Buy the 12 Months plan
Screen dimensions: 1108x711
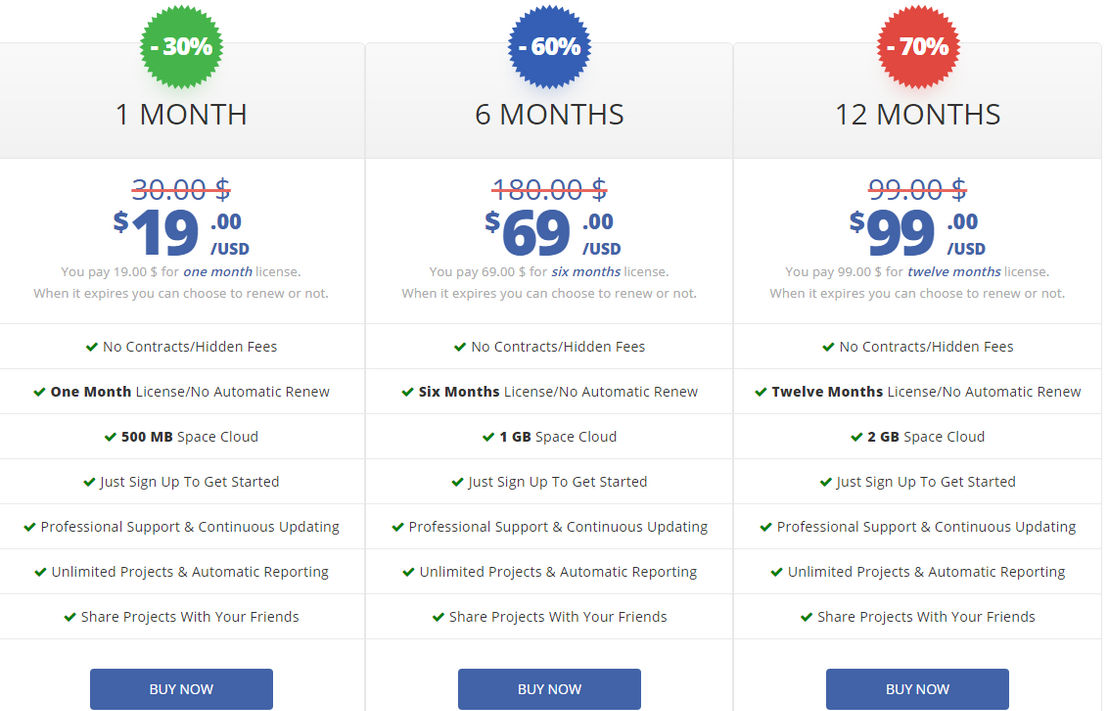(917, 689)
